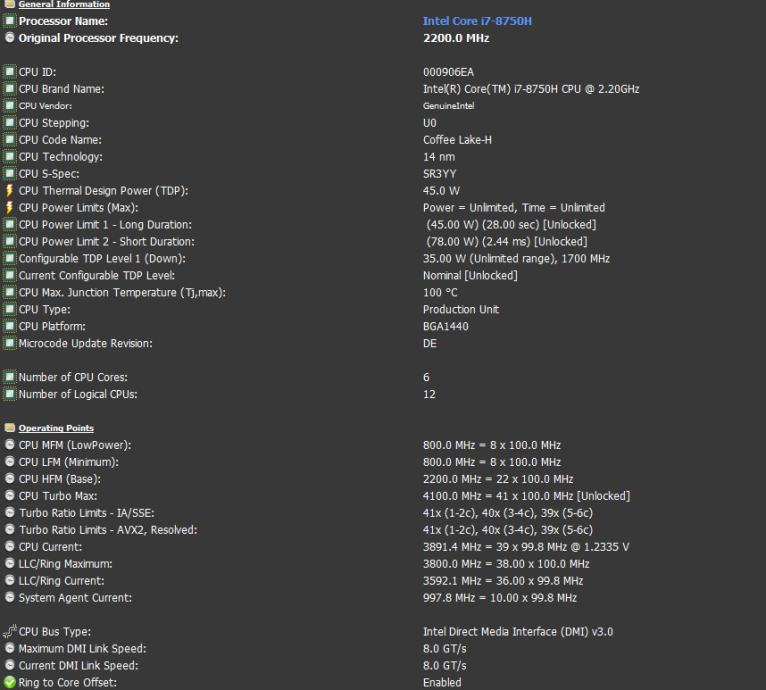
Task: Click the green check icon beside Ring to Core Offset
Action: (10, 683)
